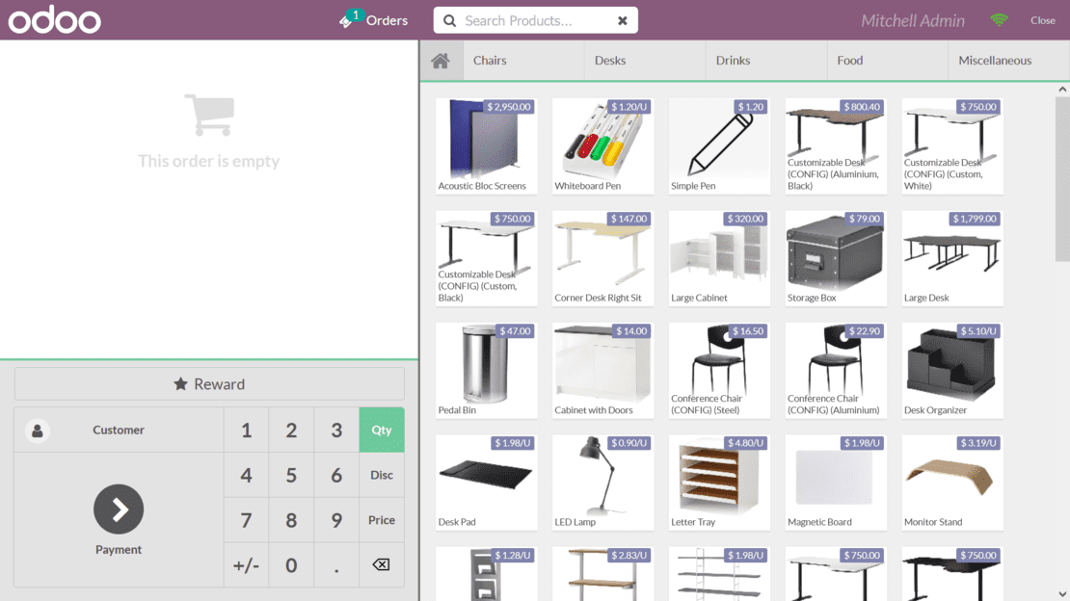Click the wifi connection status icon
Viewport: 1070px width, 601px height.
(999, 20)
